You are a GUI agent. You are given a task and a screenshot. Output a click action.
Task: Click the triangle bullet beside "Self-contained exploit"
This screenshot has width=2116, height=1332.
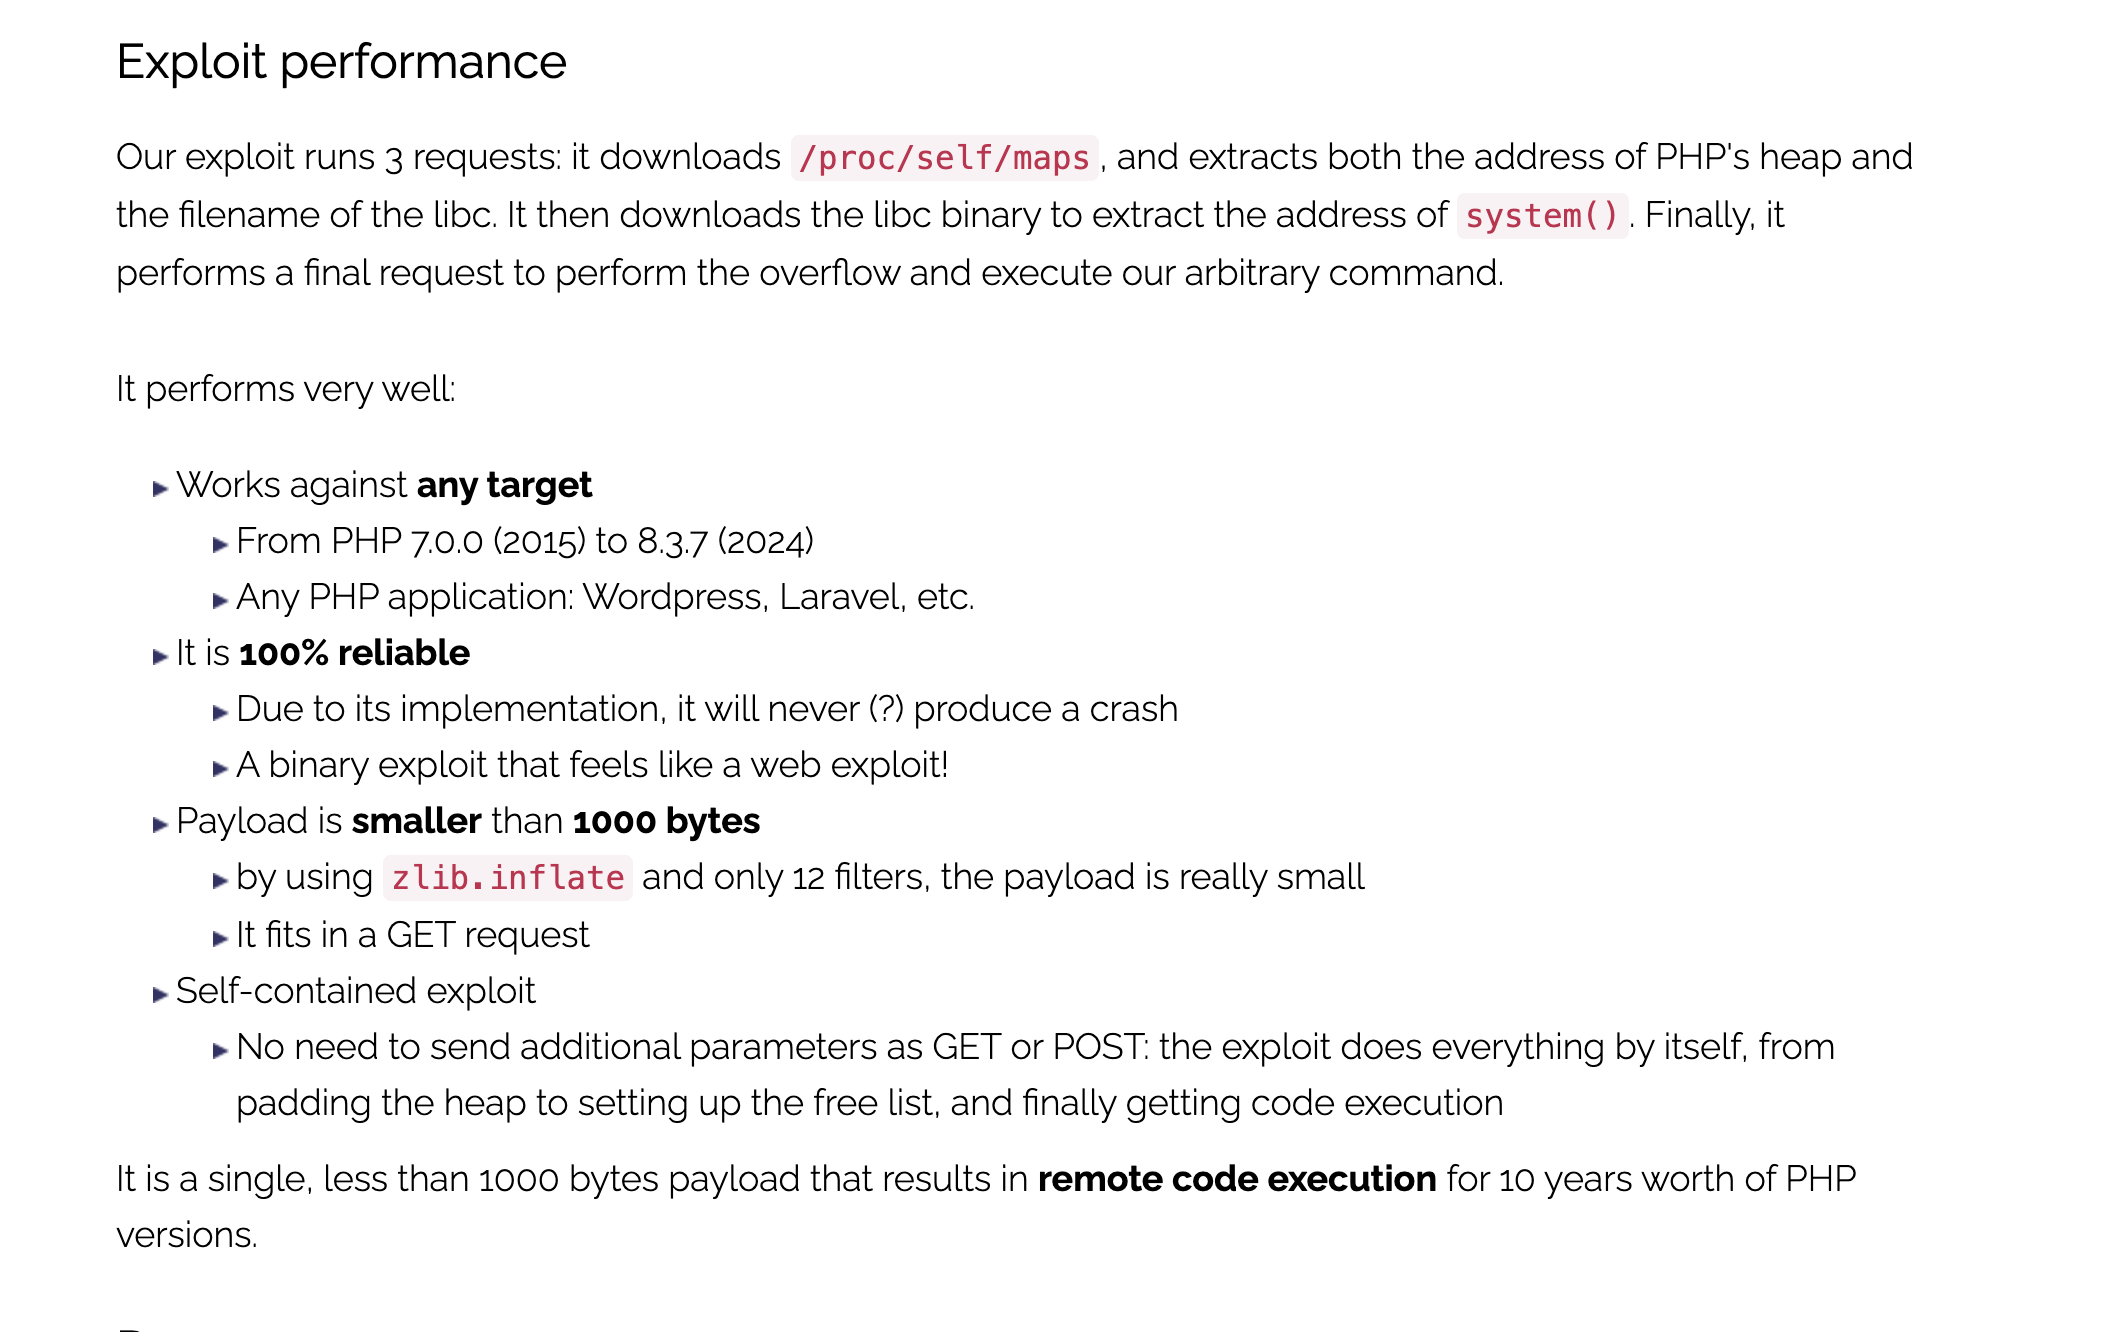point(159,994)
